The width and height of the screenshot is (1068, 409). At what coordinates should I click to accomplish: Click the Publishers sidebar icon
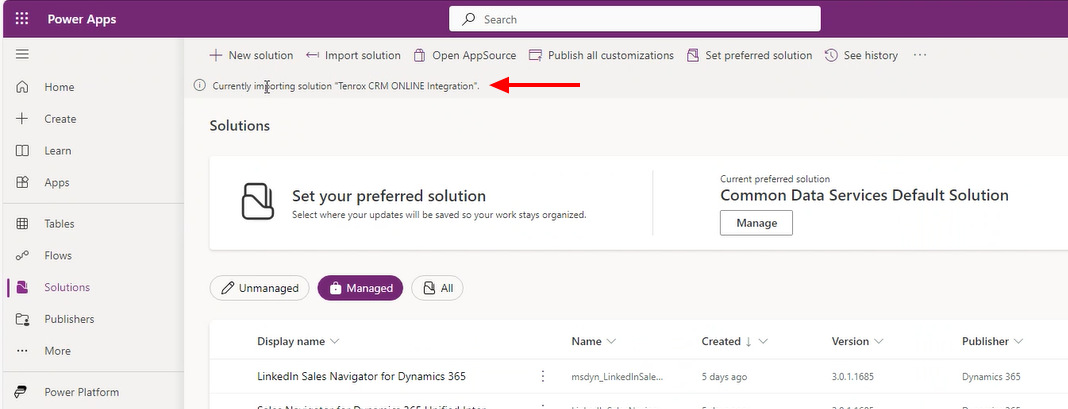[22, 319]
